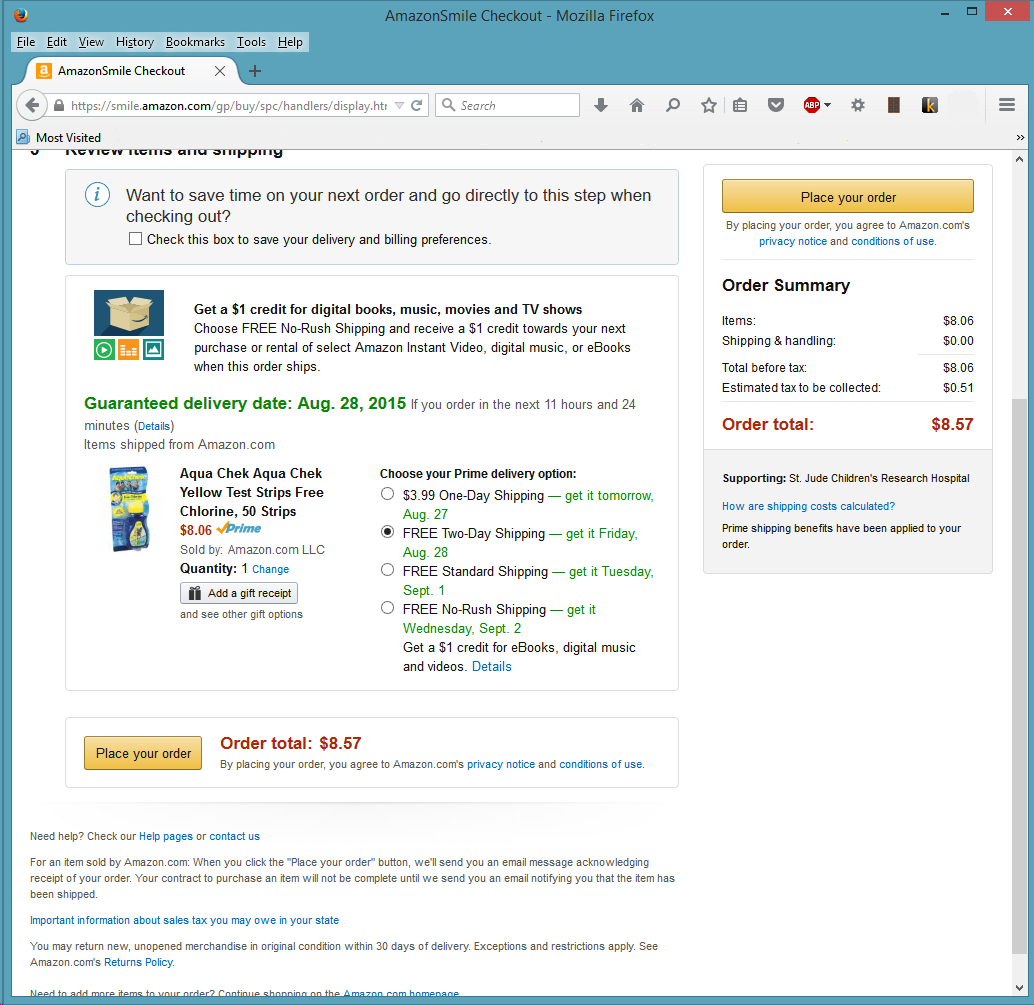Open Details link next to delivery date
1034x1005 pixels.
(x=154, y=426)
